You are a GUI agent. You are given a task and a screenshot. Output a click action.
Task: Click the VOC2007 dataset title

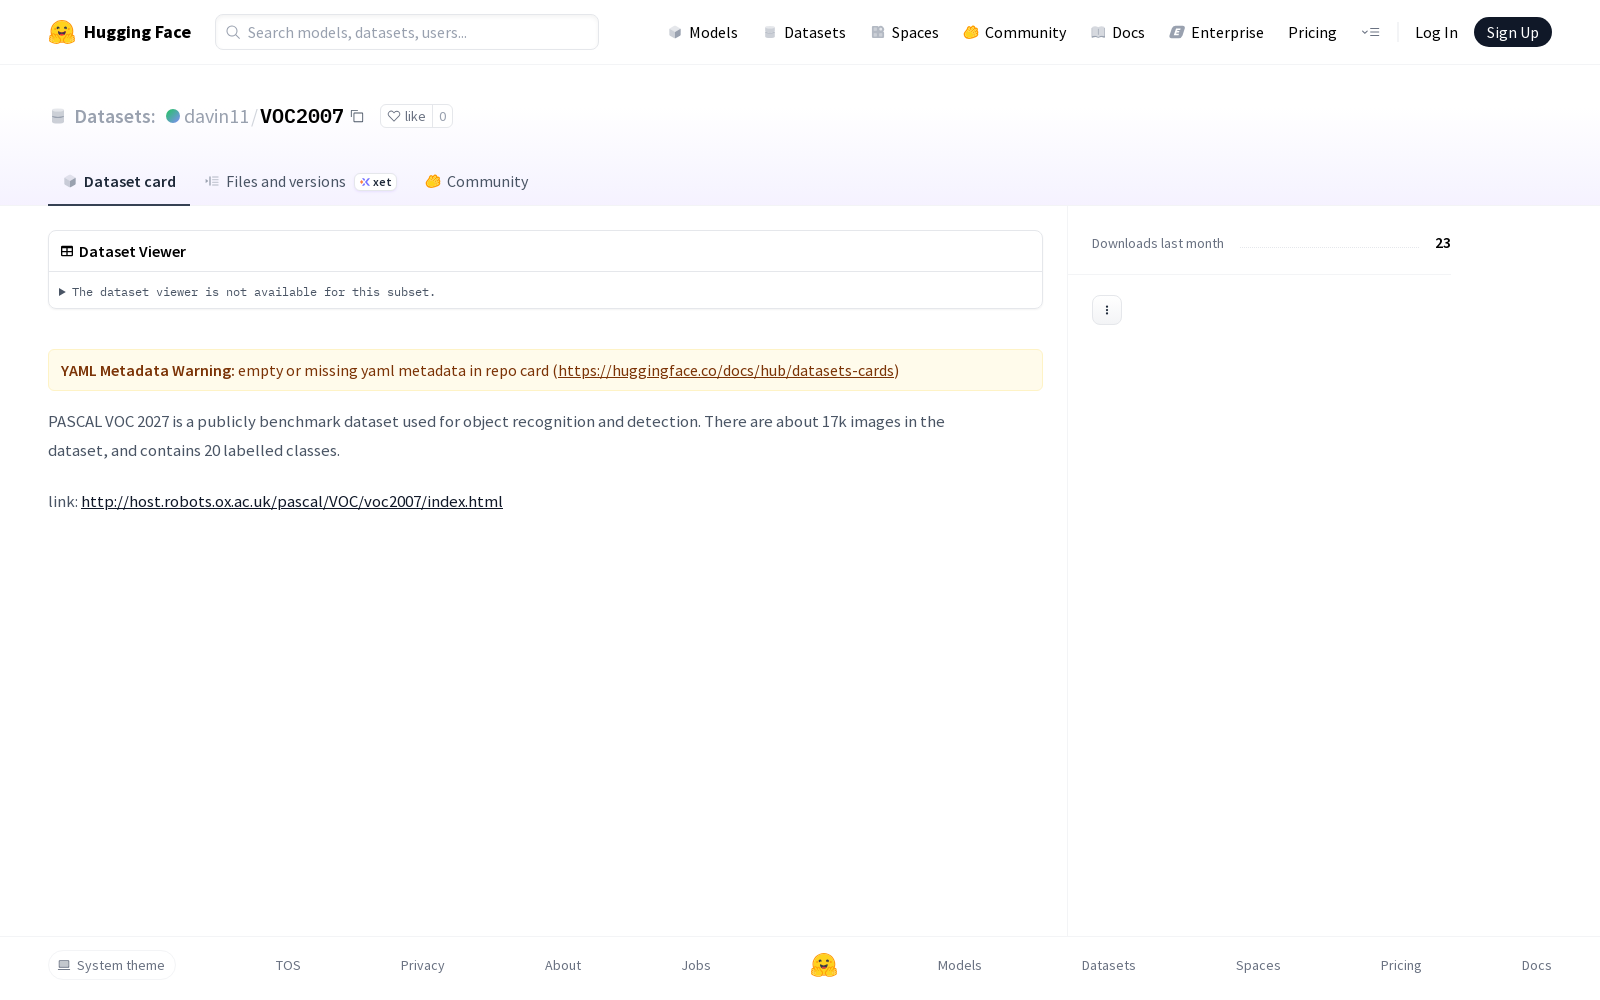click(x=302, y=116)
